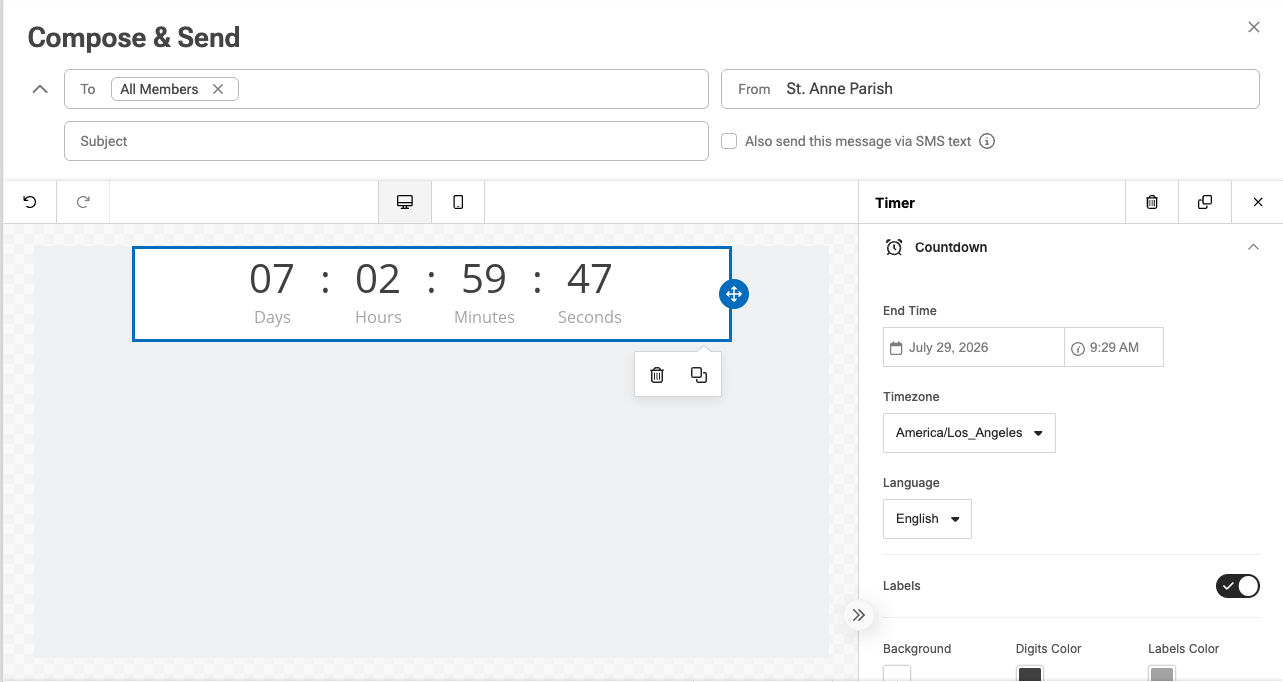Collapse the Countdown section
Viewport: 1283px width, 682px height.
point(1253,247)
